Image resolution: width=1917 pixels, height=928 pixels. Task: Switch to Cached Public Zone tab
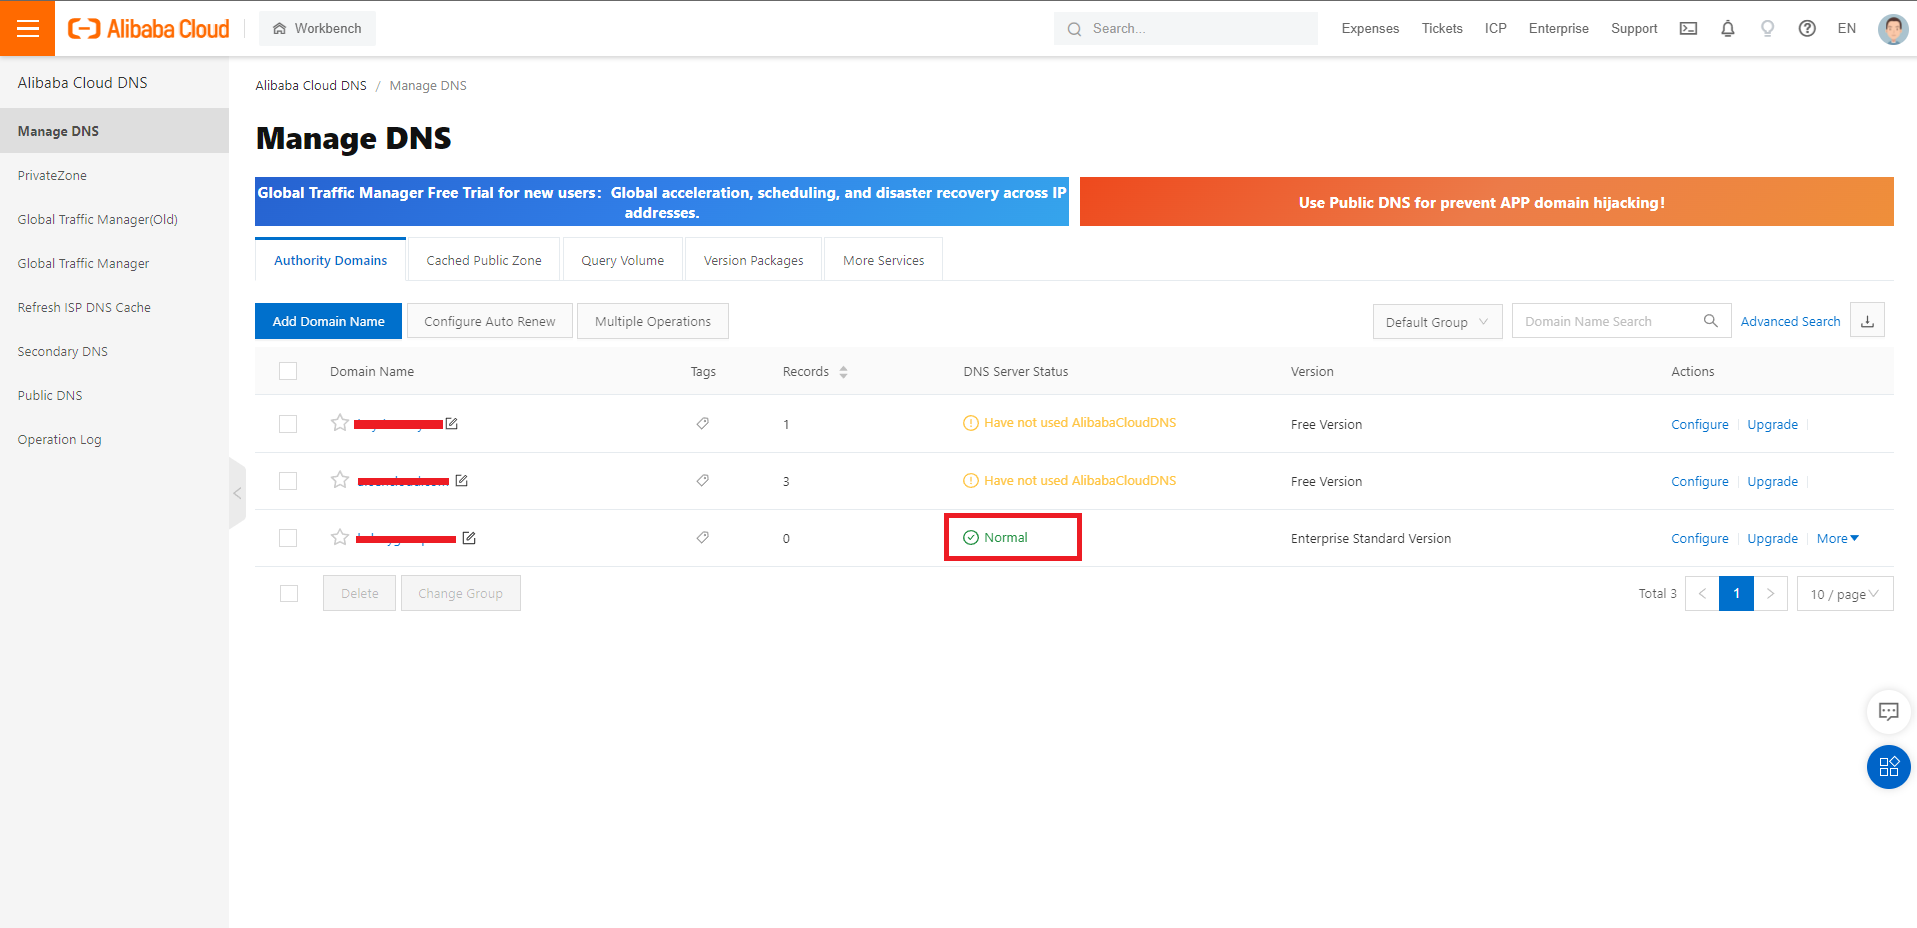[484, 260]
